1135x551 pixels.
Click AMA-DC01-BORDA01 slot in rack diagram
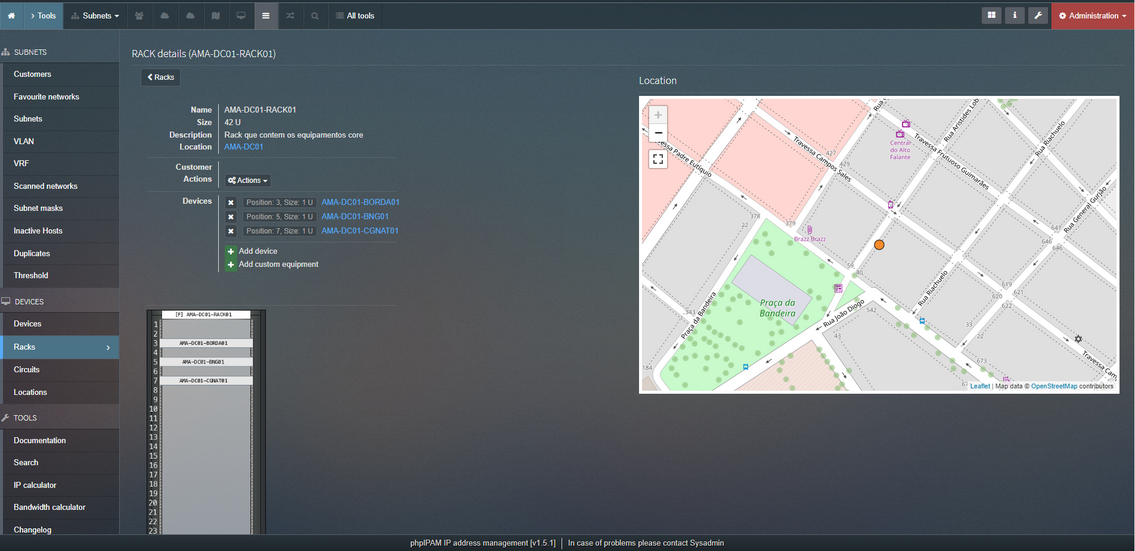point(206,343)
